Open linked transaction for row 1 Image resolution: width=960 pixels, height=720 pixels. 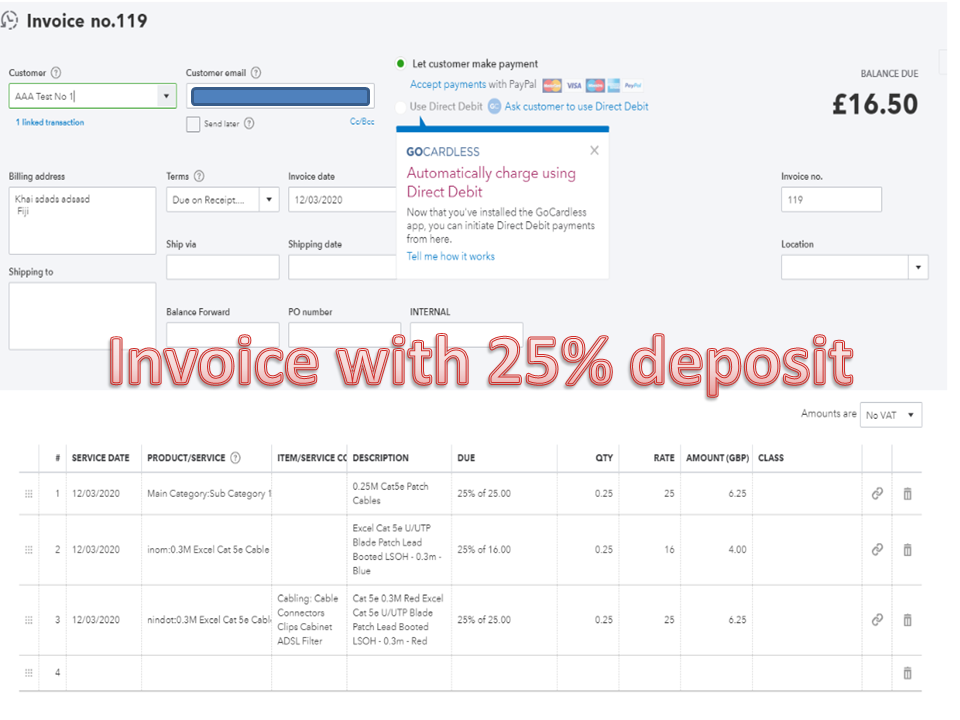pos(877,493)
